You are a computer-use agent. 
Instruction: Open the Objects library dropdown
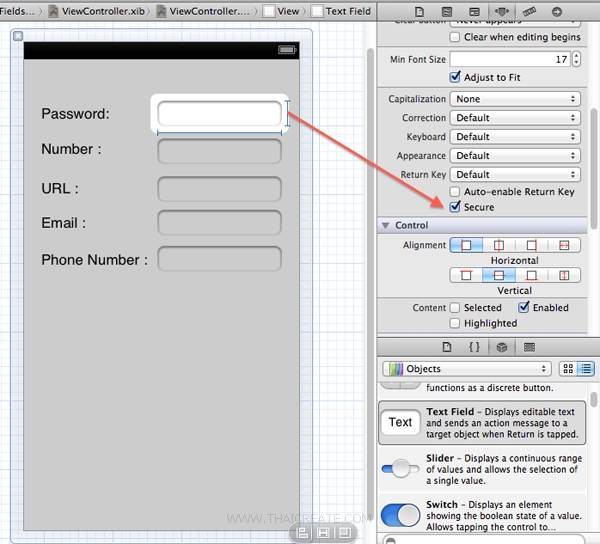point(466,369)
